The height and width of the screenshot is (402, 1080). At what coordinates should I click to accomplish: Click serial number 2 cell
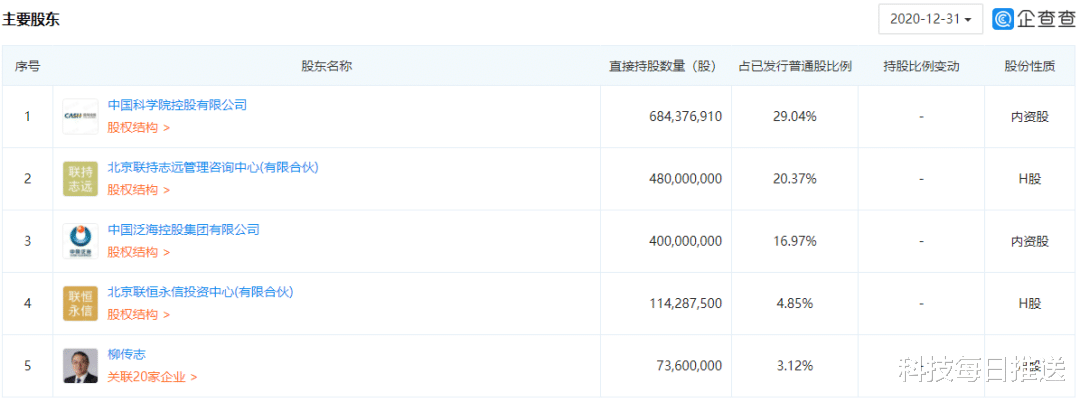pyautogui.click(x=28, y=179)
